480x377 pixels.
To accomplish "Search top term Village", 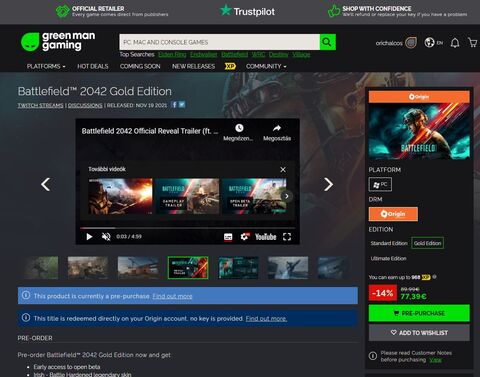I will pyautogui.click(x=301, y=54).
